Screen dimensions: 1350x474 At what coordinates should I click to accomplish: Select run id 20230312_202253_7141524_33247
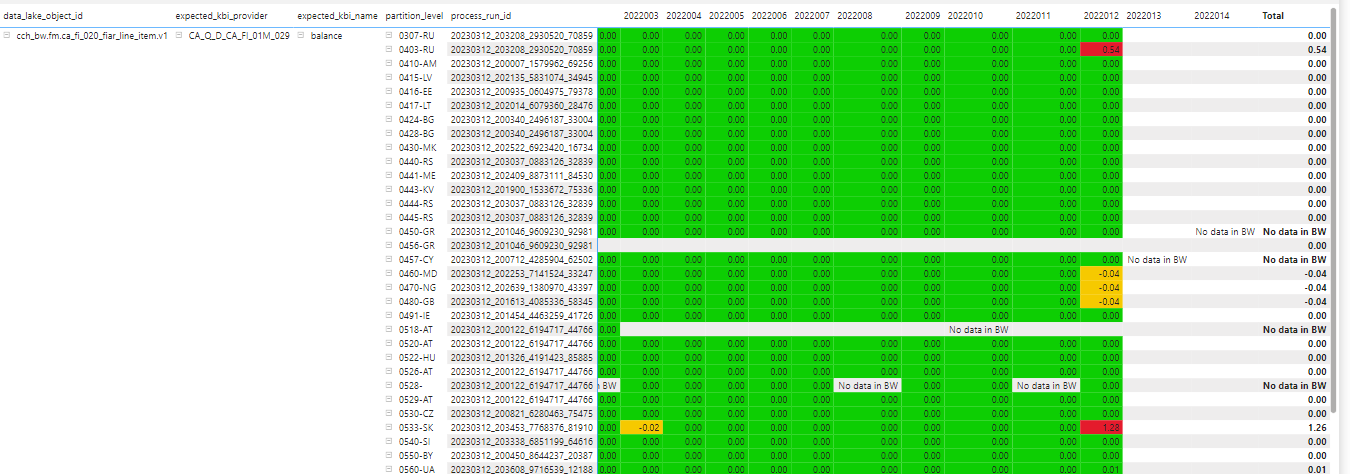point(522,273)
